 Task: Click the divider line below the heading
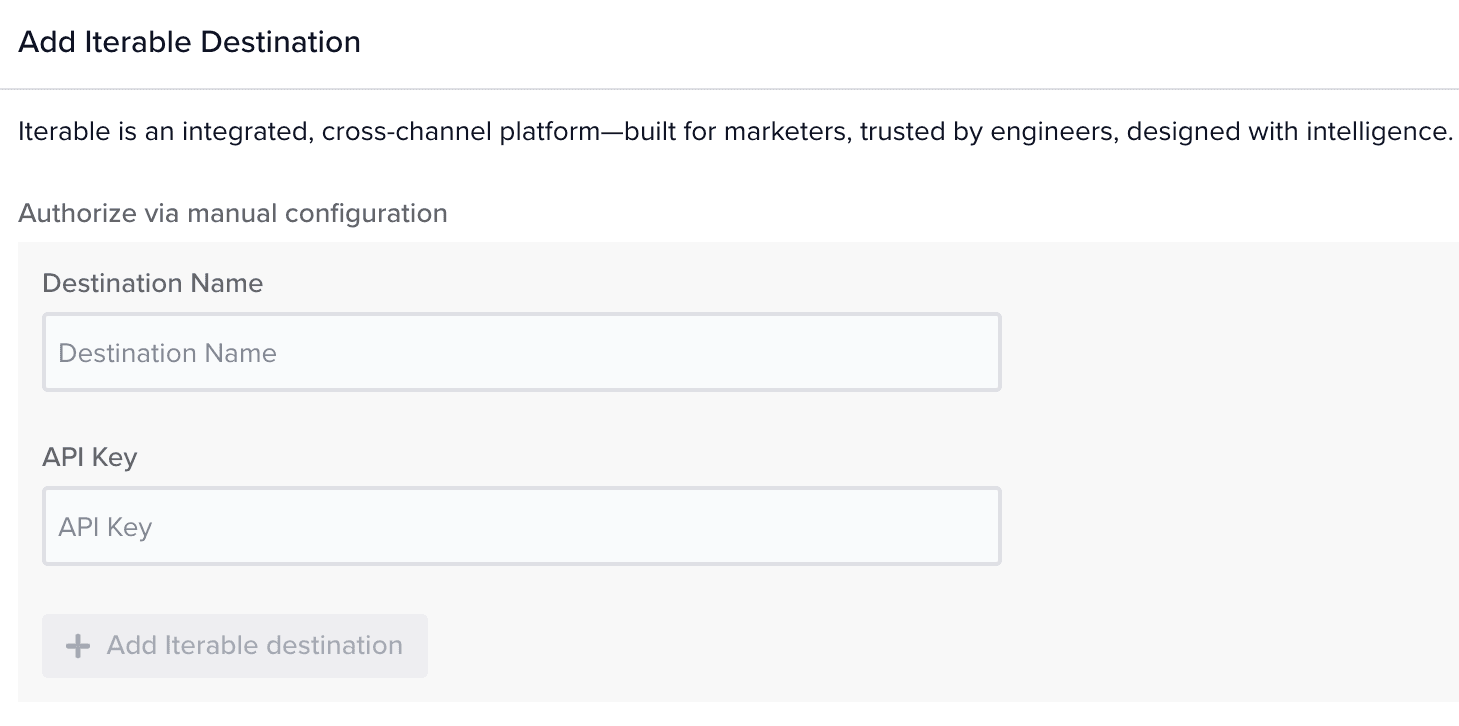(x=729, y=89)
